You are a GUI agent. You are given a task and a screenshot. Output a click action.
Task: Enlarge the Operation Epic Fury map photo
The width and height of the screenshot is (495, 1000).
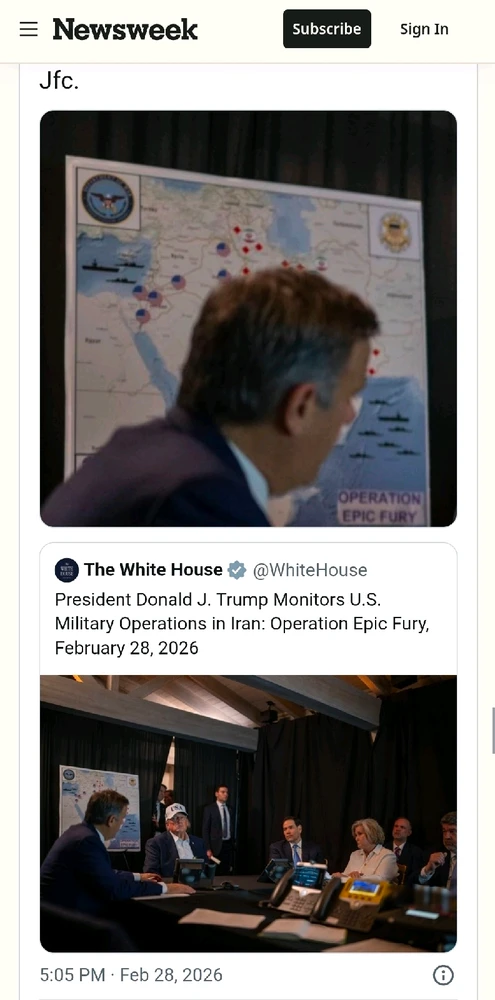(x=248, y=319)
